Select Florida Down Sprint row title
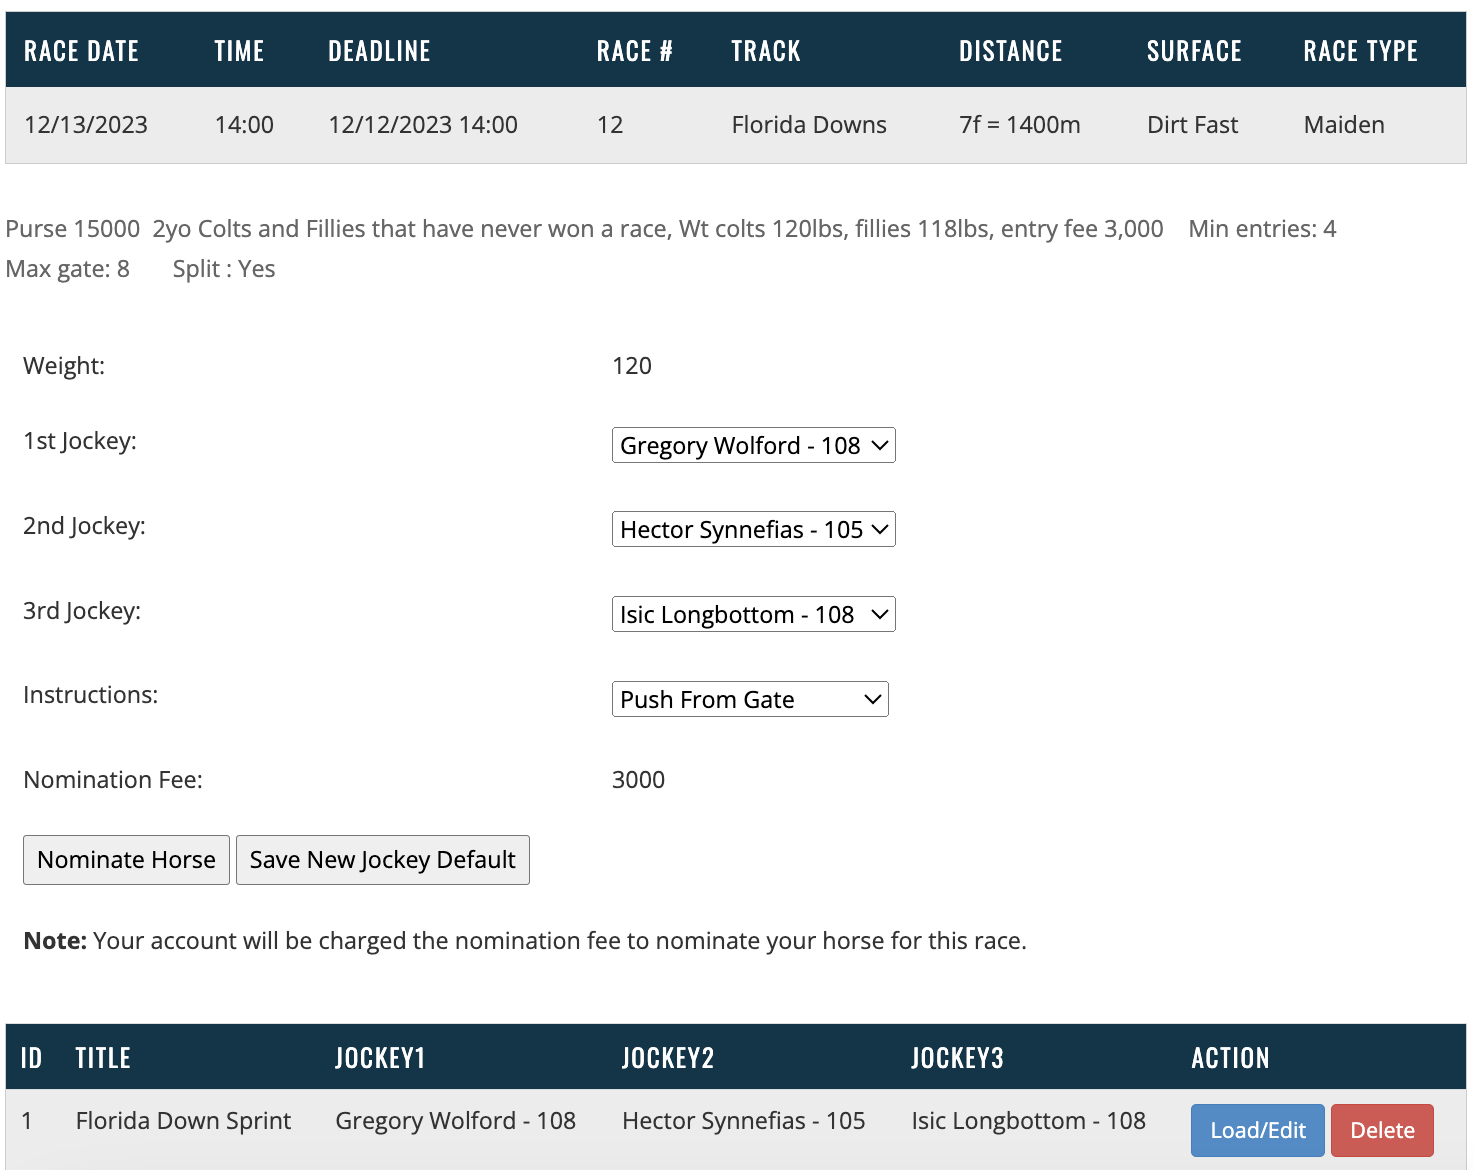Screen dimensions: 1474x1170 tap(183, 1121)
